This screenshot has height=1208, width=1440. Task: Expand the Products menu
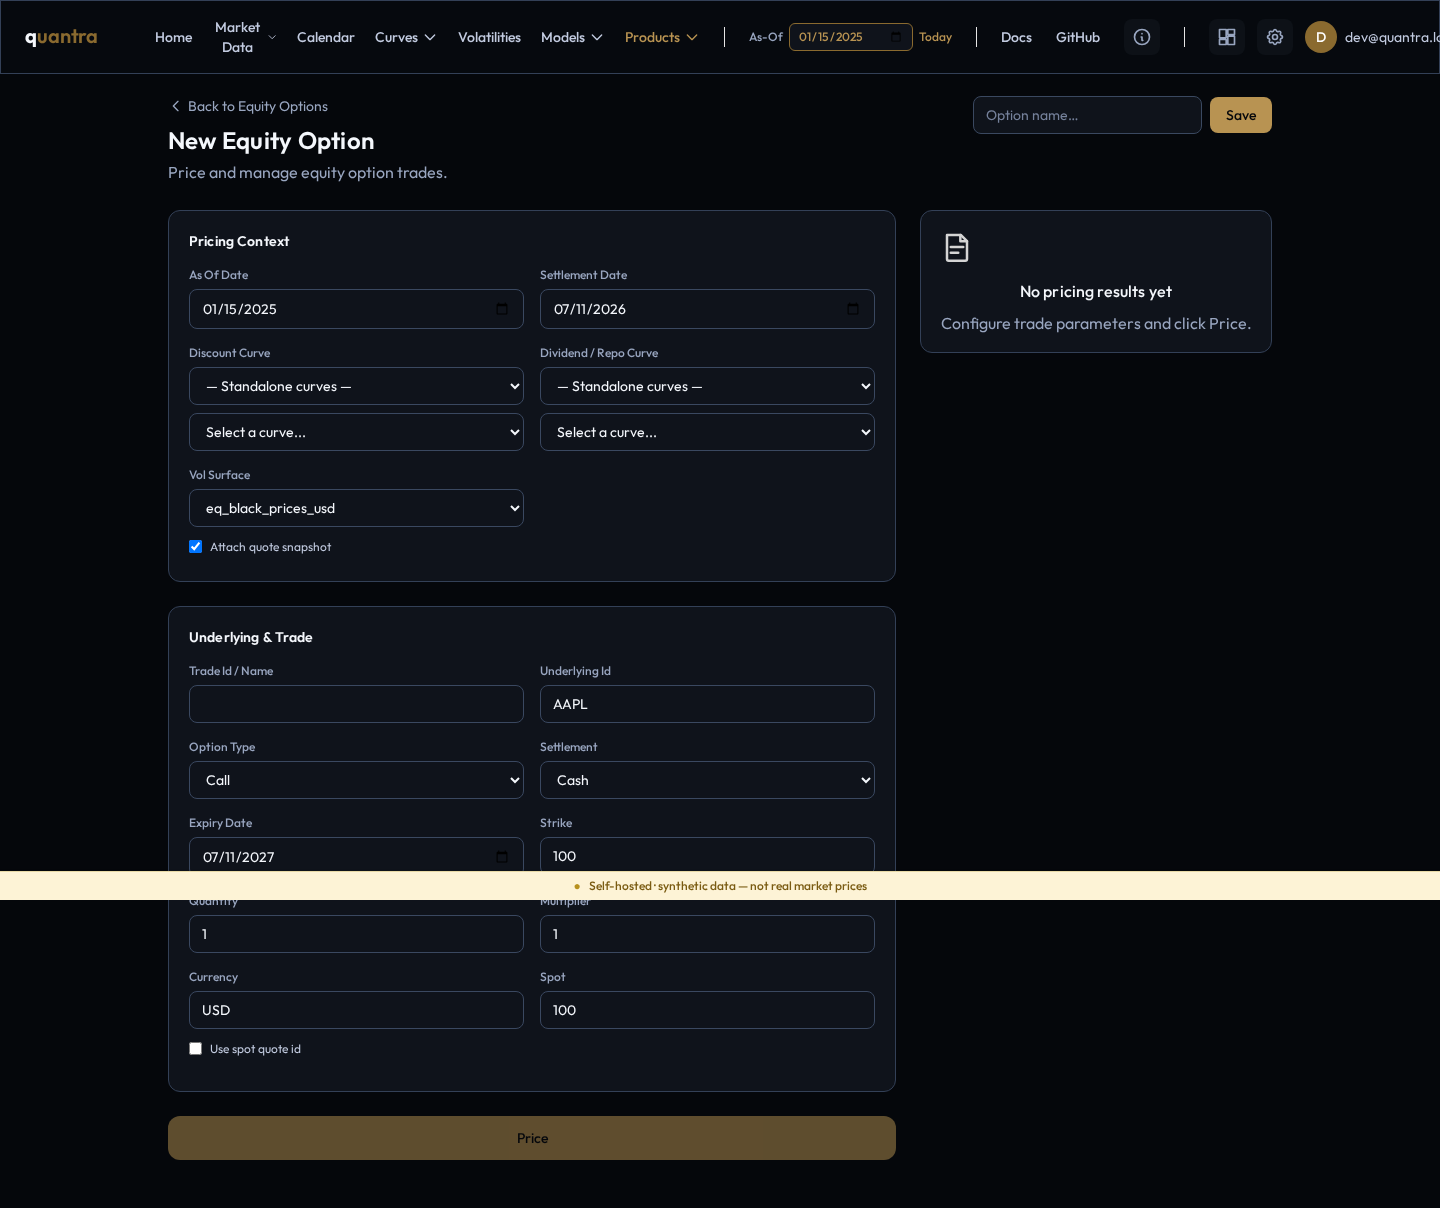pos(661,37)
